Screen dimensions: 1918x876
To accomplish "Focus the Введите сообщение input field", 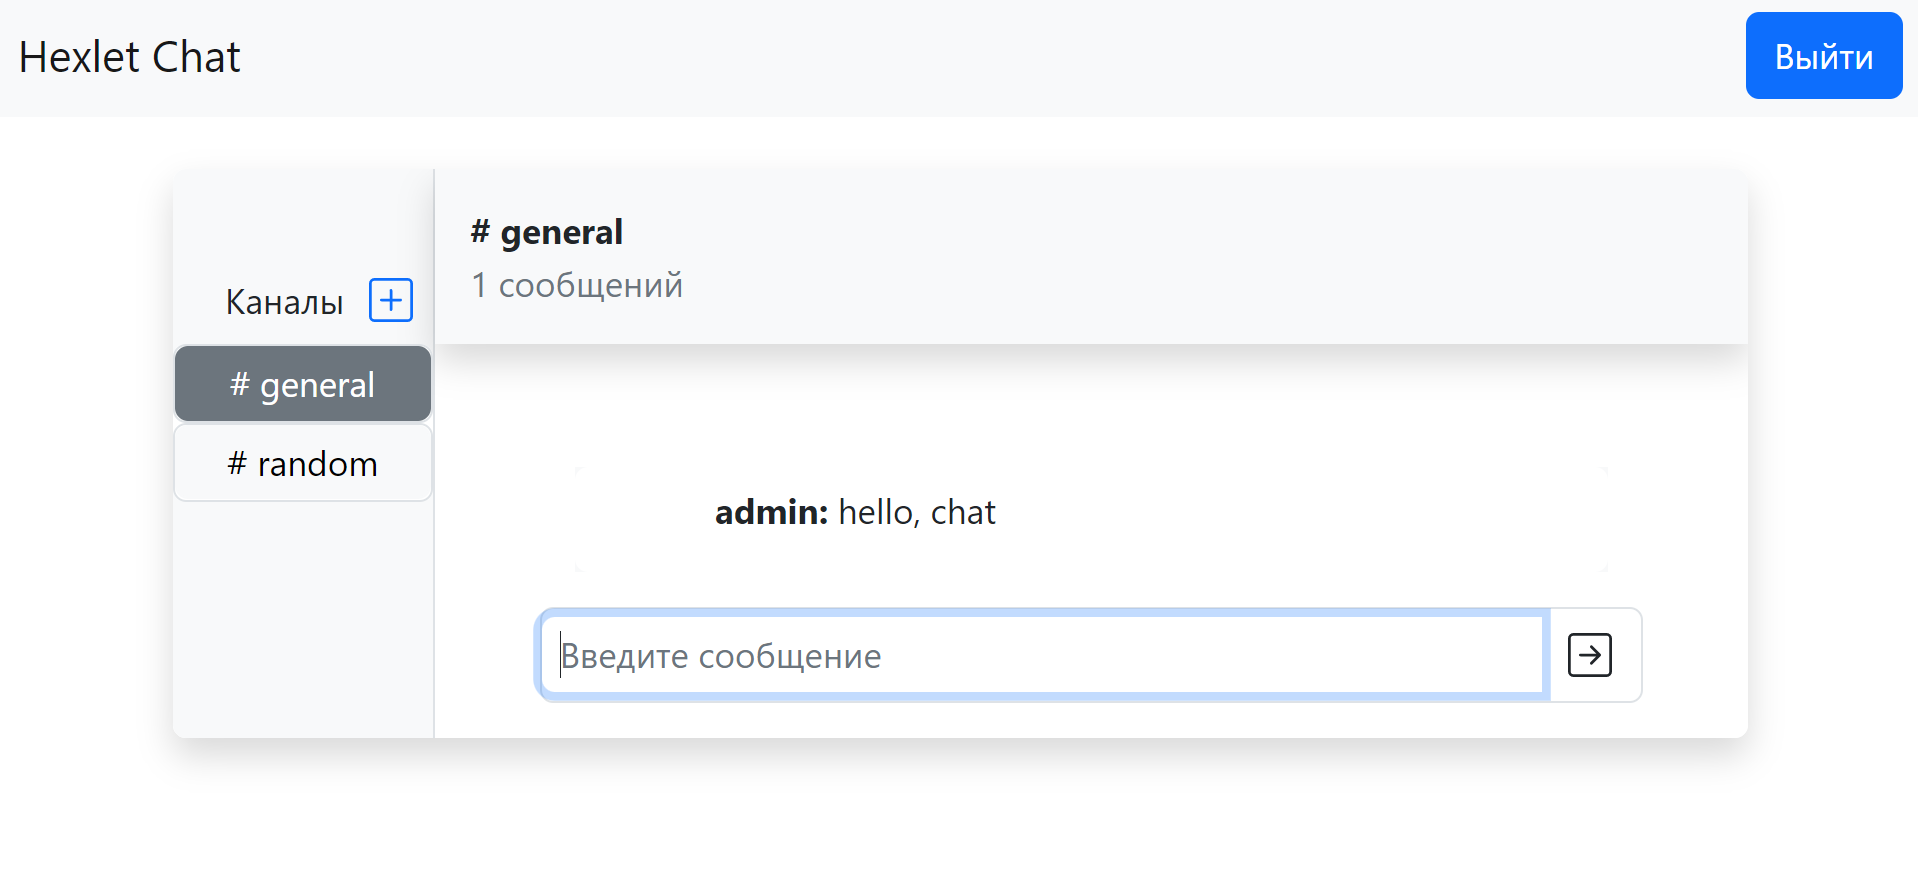I will [x=1043, y=656].
